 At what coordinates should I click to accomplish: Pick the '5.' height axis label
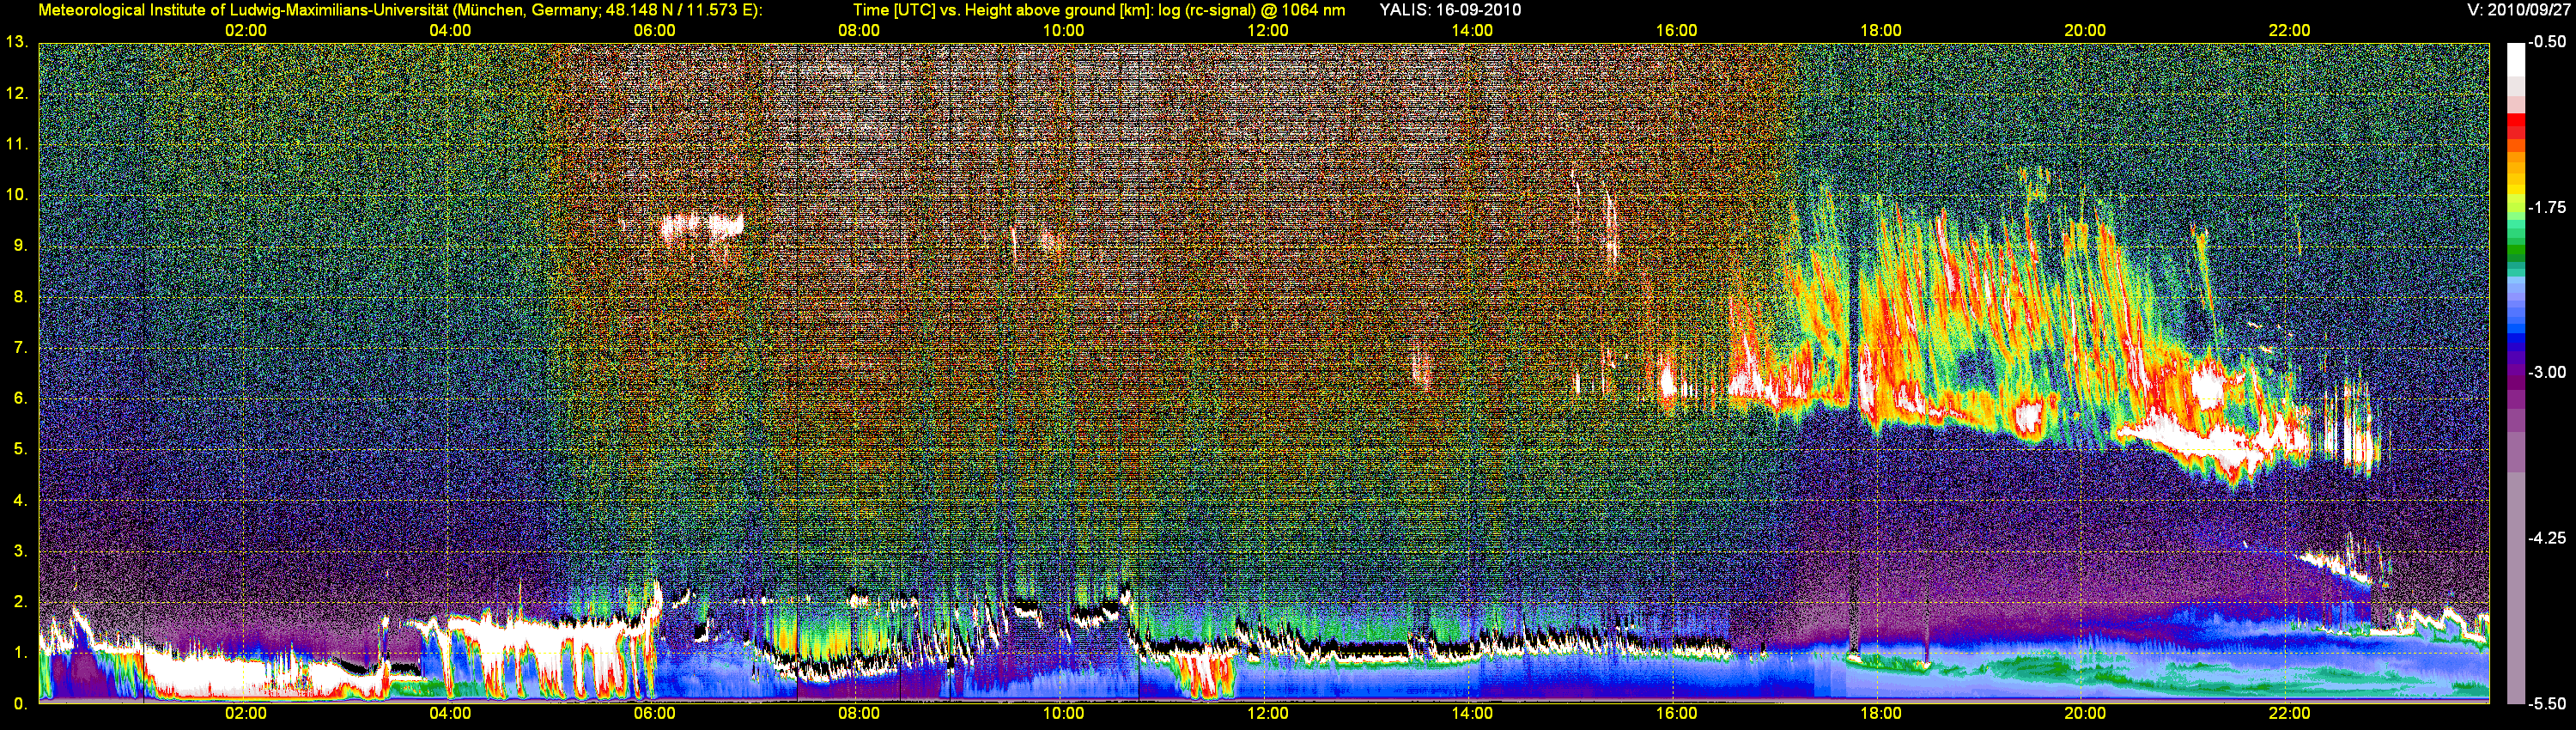pyautogui.click(x=20, y=449)
